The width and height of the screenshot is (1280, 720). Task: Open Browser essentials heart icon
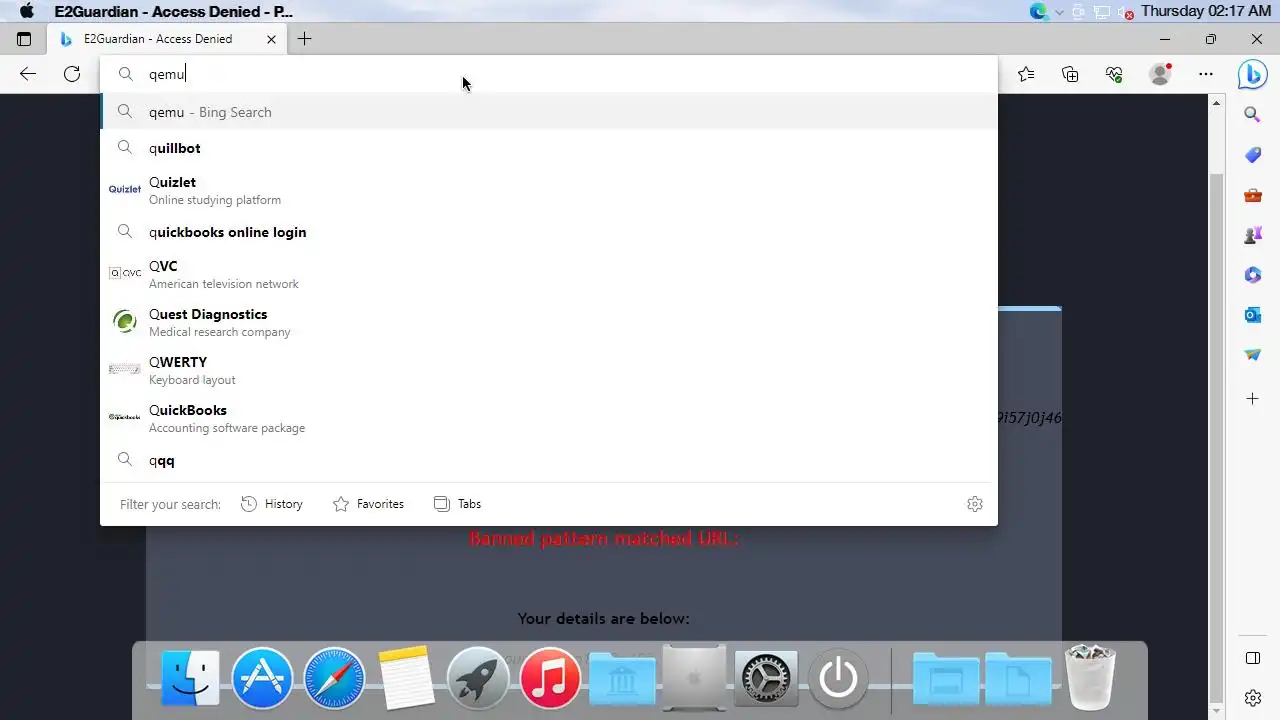pyautogui.click(x=1114, y=74)
